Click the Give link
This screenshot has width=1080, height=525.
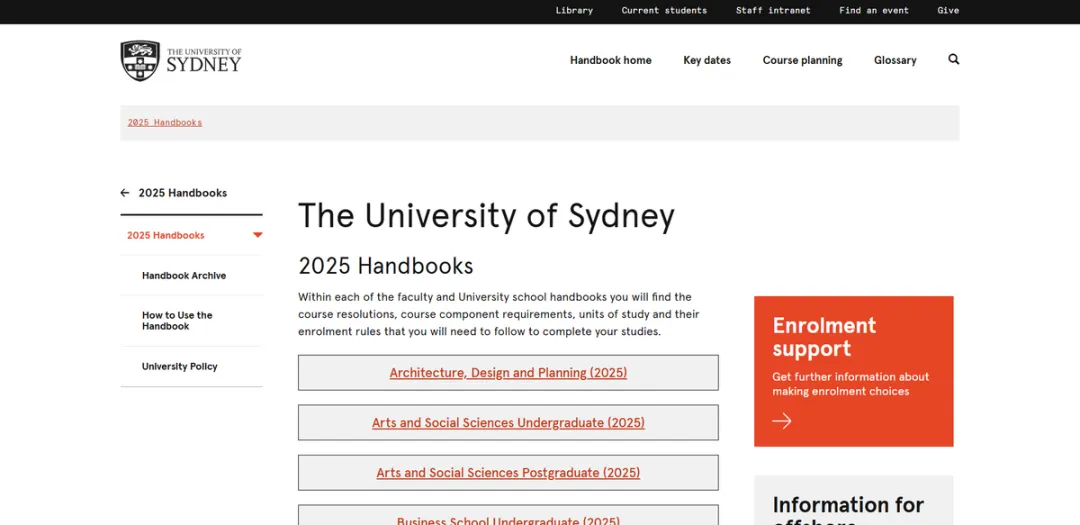coord(948,10)
